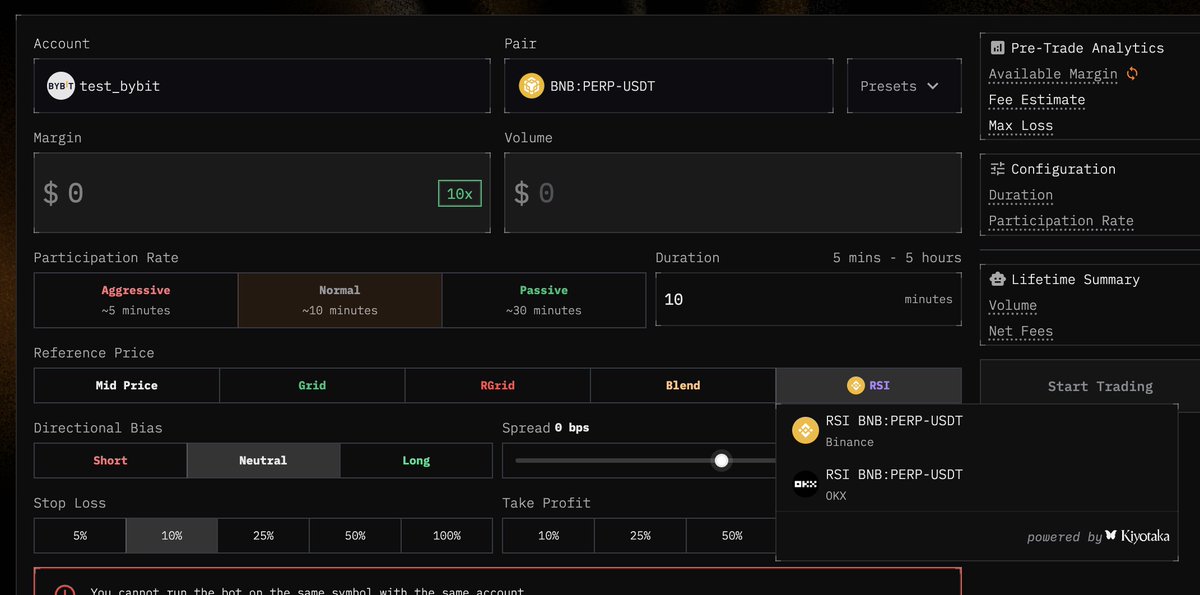The image size is (1200, 595).
Task: Click the Bybit logo icon in Account field
Action: (60, 86)
